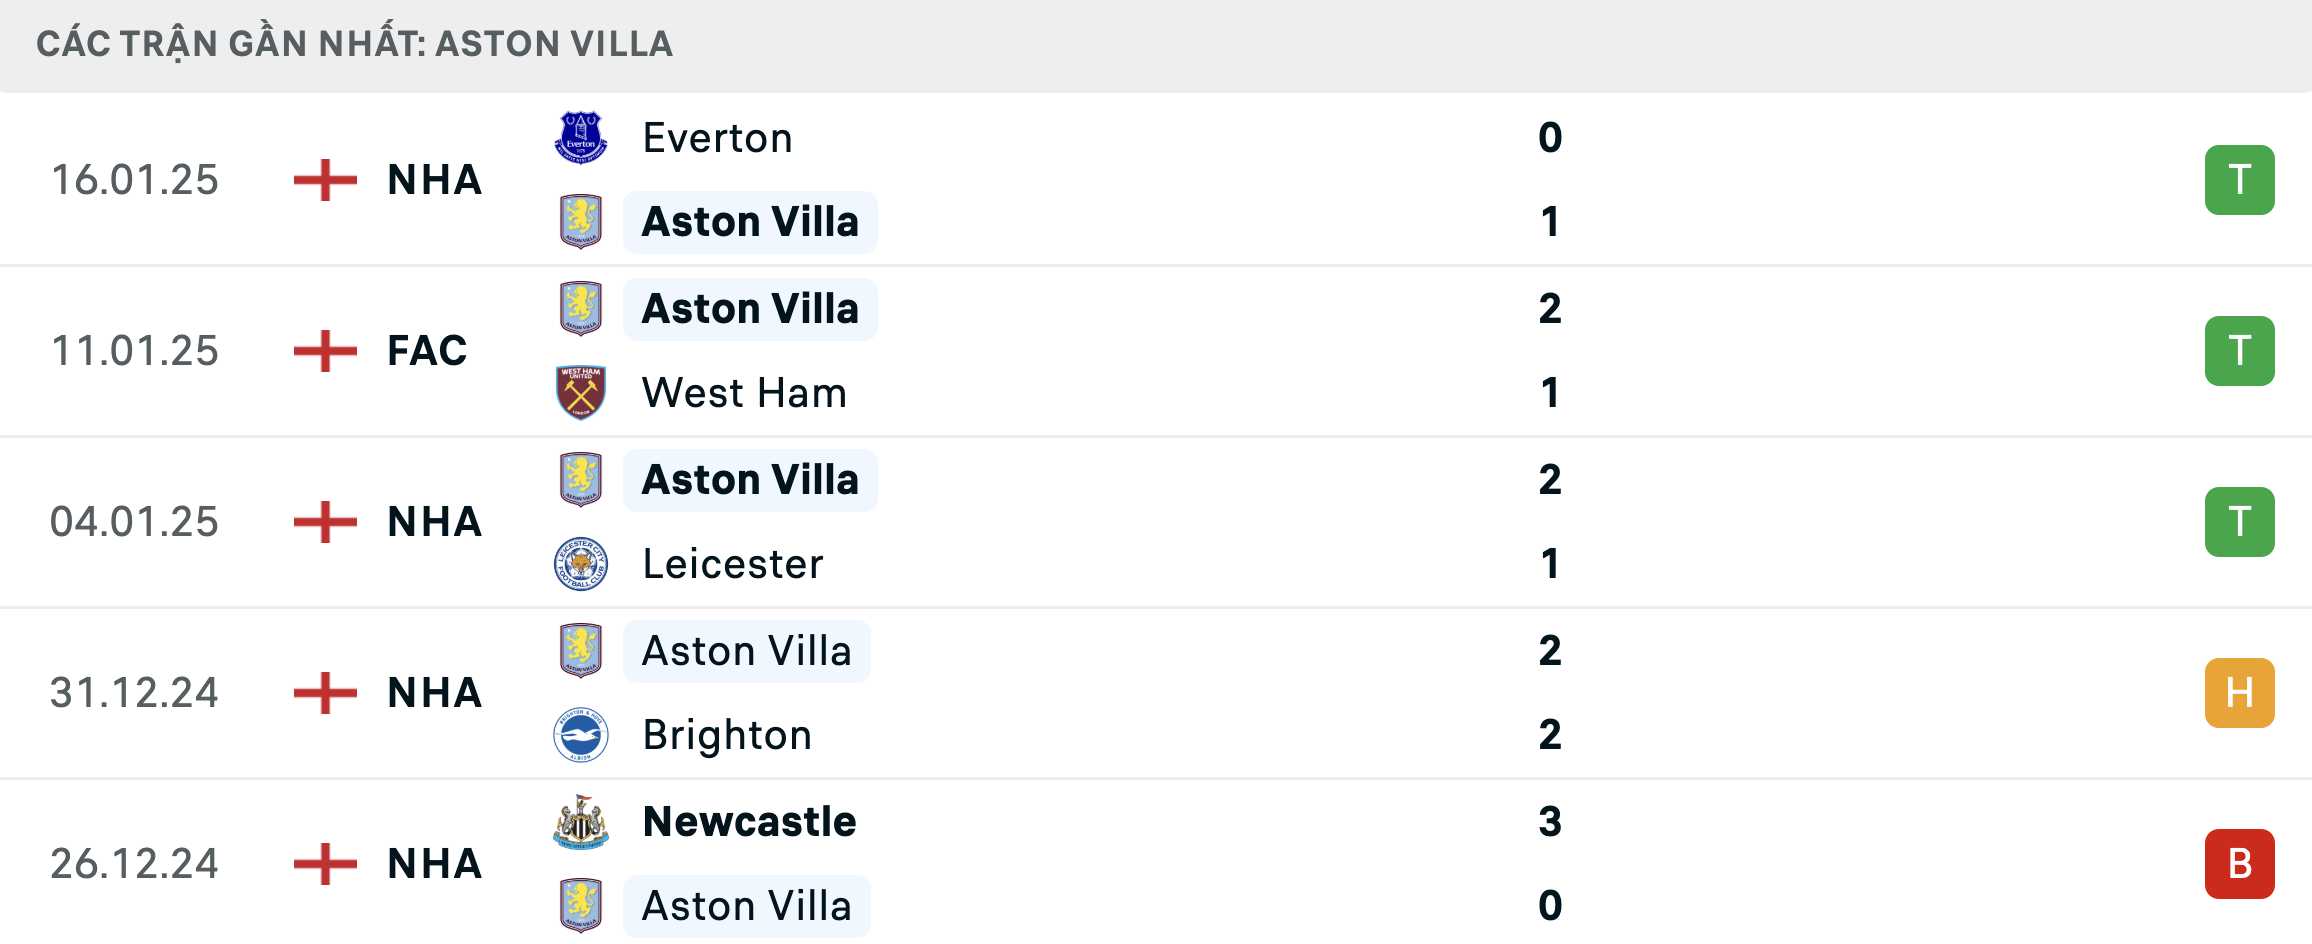
Task: Click Aston Villa crest in 16.01.25 match
Action: click(x=580, y=222)
